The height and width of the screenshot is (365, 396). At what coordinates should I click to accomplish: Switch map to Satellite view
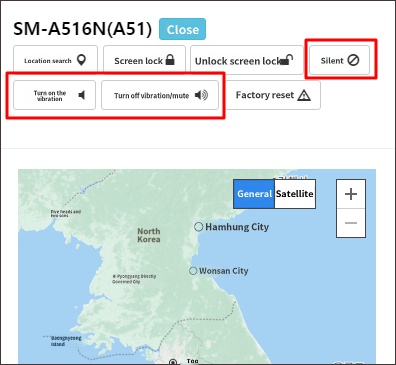pyautogui.click(x=295, y=194)
